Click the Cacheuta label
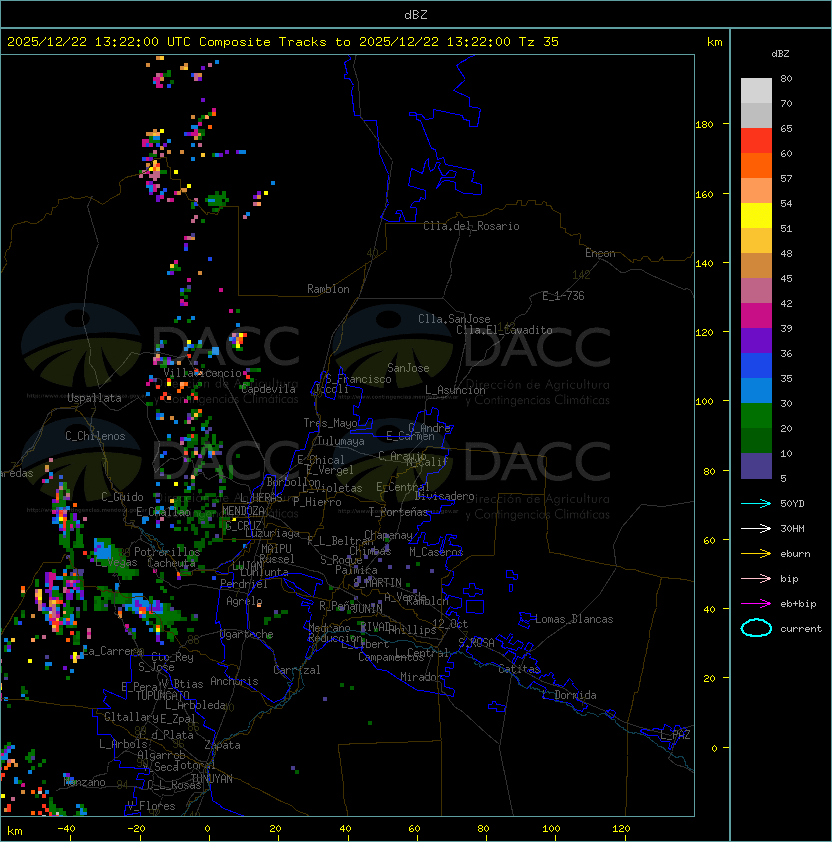This screenshot has width=832, height=842. (x=171, y=563)
